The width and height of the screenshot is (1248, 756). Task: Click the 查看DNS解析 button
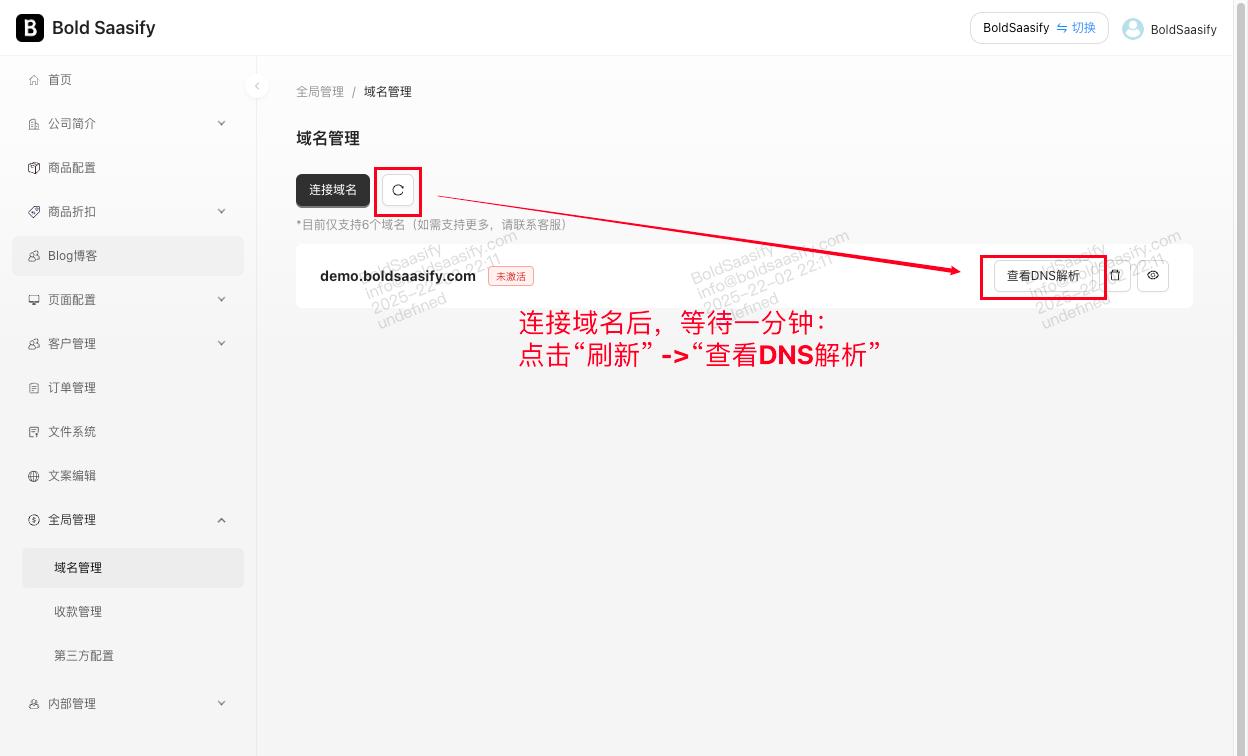tap(1043, 276)
